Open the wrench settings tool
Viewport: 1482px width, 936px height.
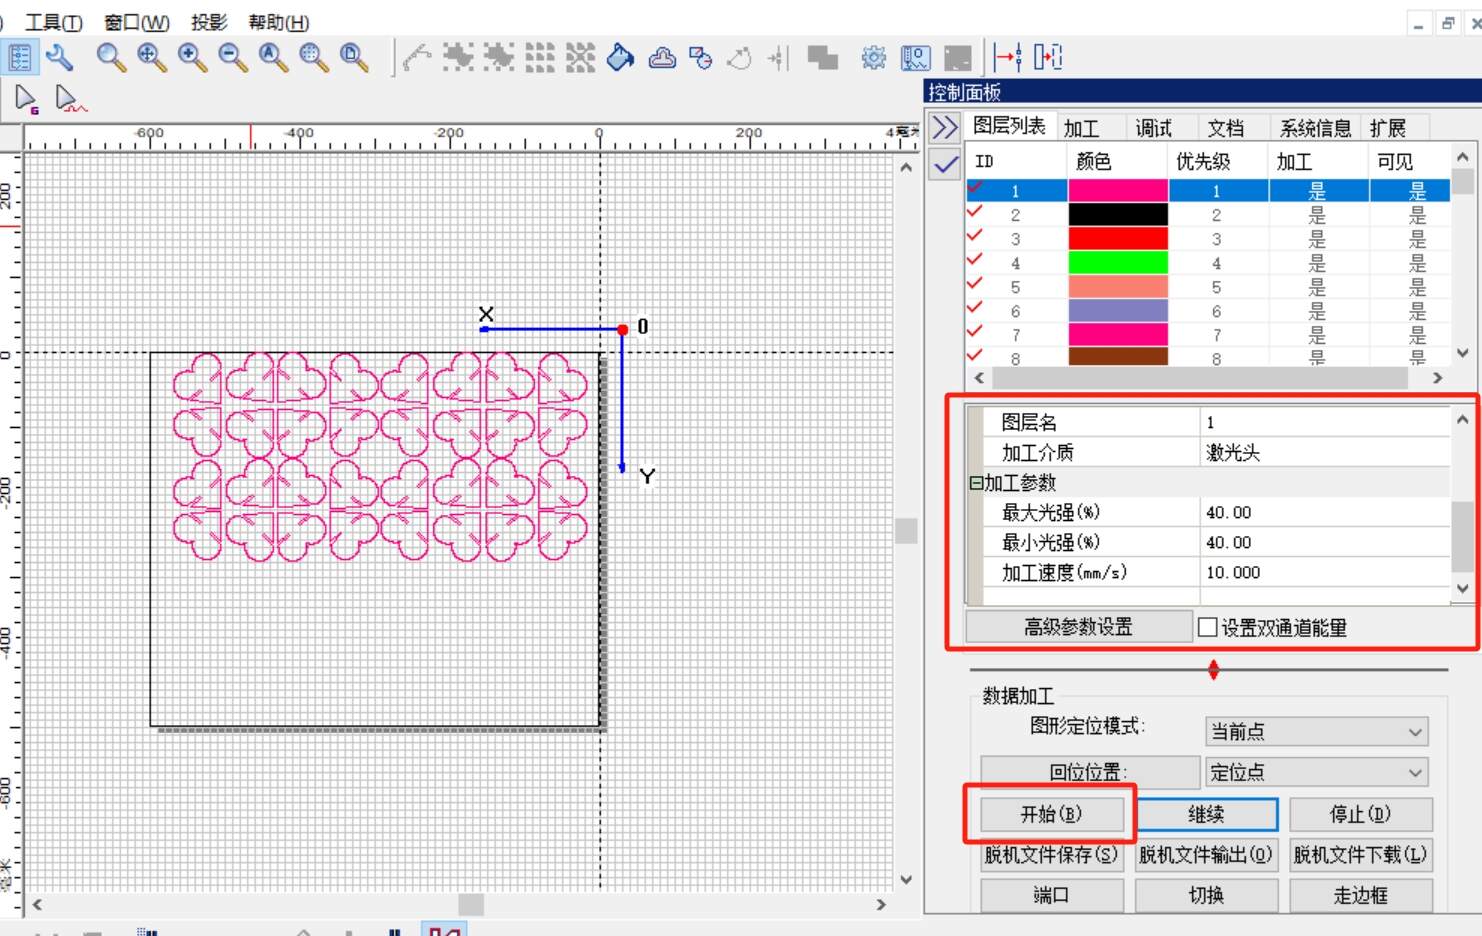coord(60,57)
